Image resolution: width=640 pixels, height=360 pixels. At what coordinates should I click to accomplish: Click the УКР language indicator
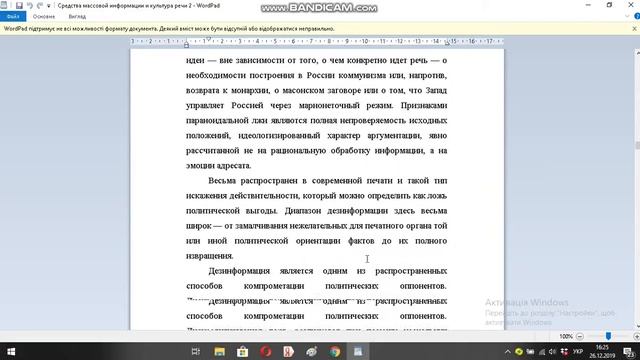(578, 351)
